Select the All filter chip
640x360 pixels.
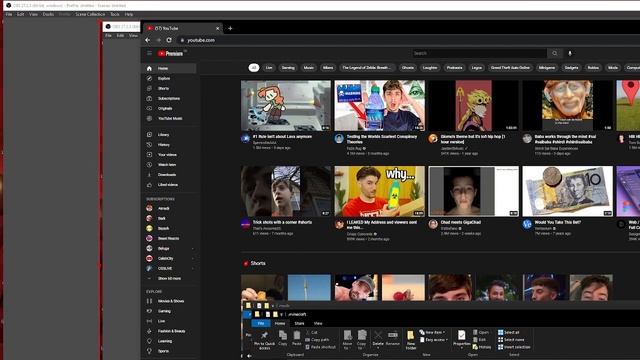tap(254, 68)
